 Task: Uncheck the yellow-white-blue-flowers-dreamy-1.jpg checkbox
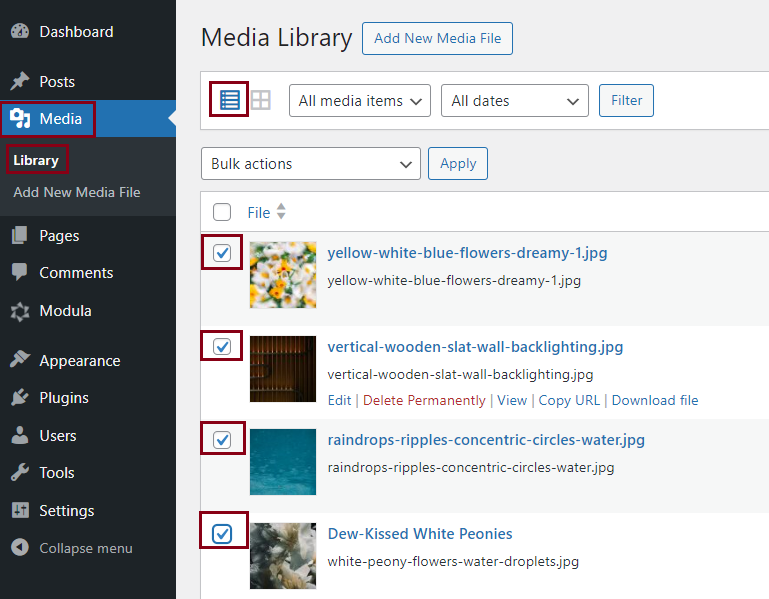[x=222, y=253]
